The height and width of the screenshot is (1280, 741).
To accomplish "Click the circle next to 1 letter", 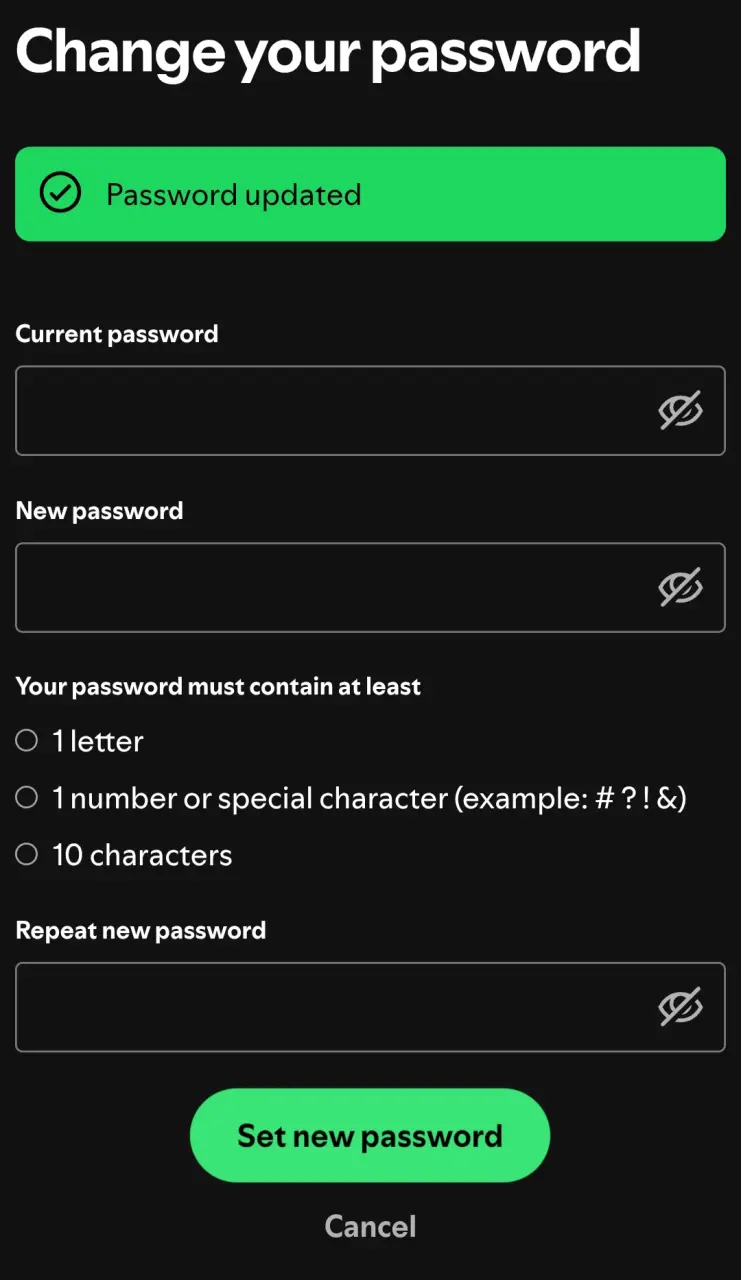I will 27,740.
